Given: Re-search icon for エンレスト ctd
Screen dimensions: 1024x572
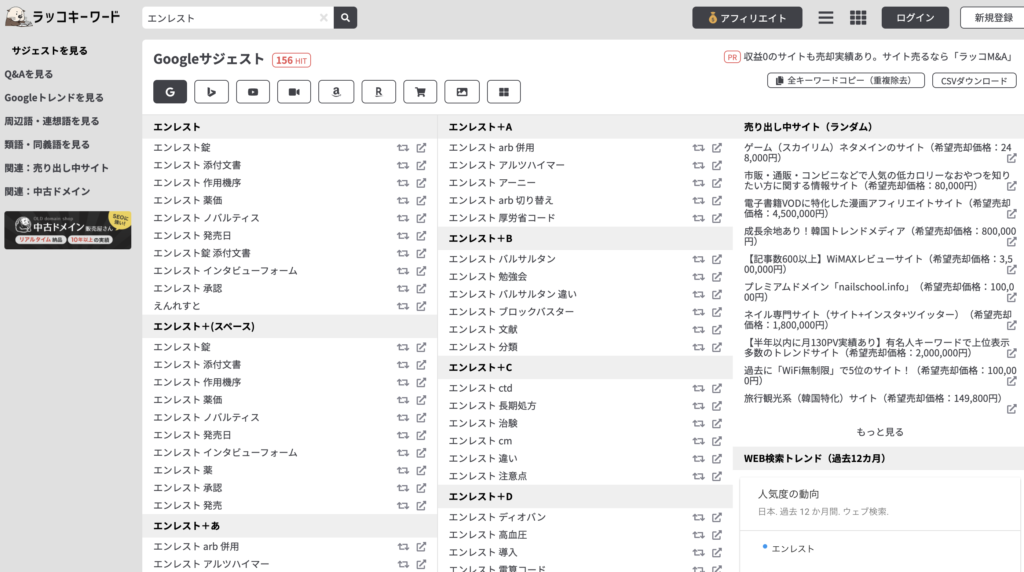Looking at the screenshot, I should point(698,389).
